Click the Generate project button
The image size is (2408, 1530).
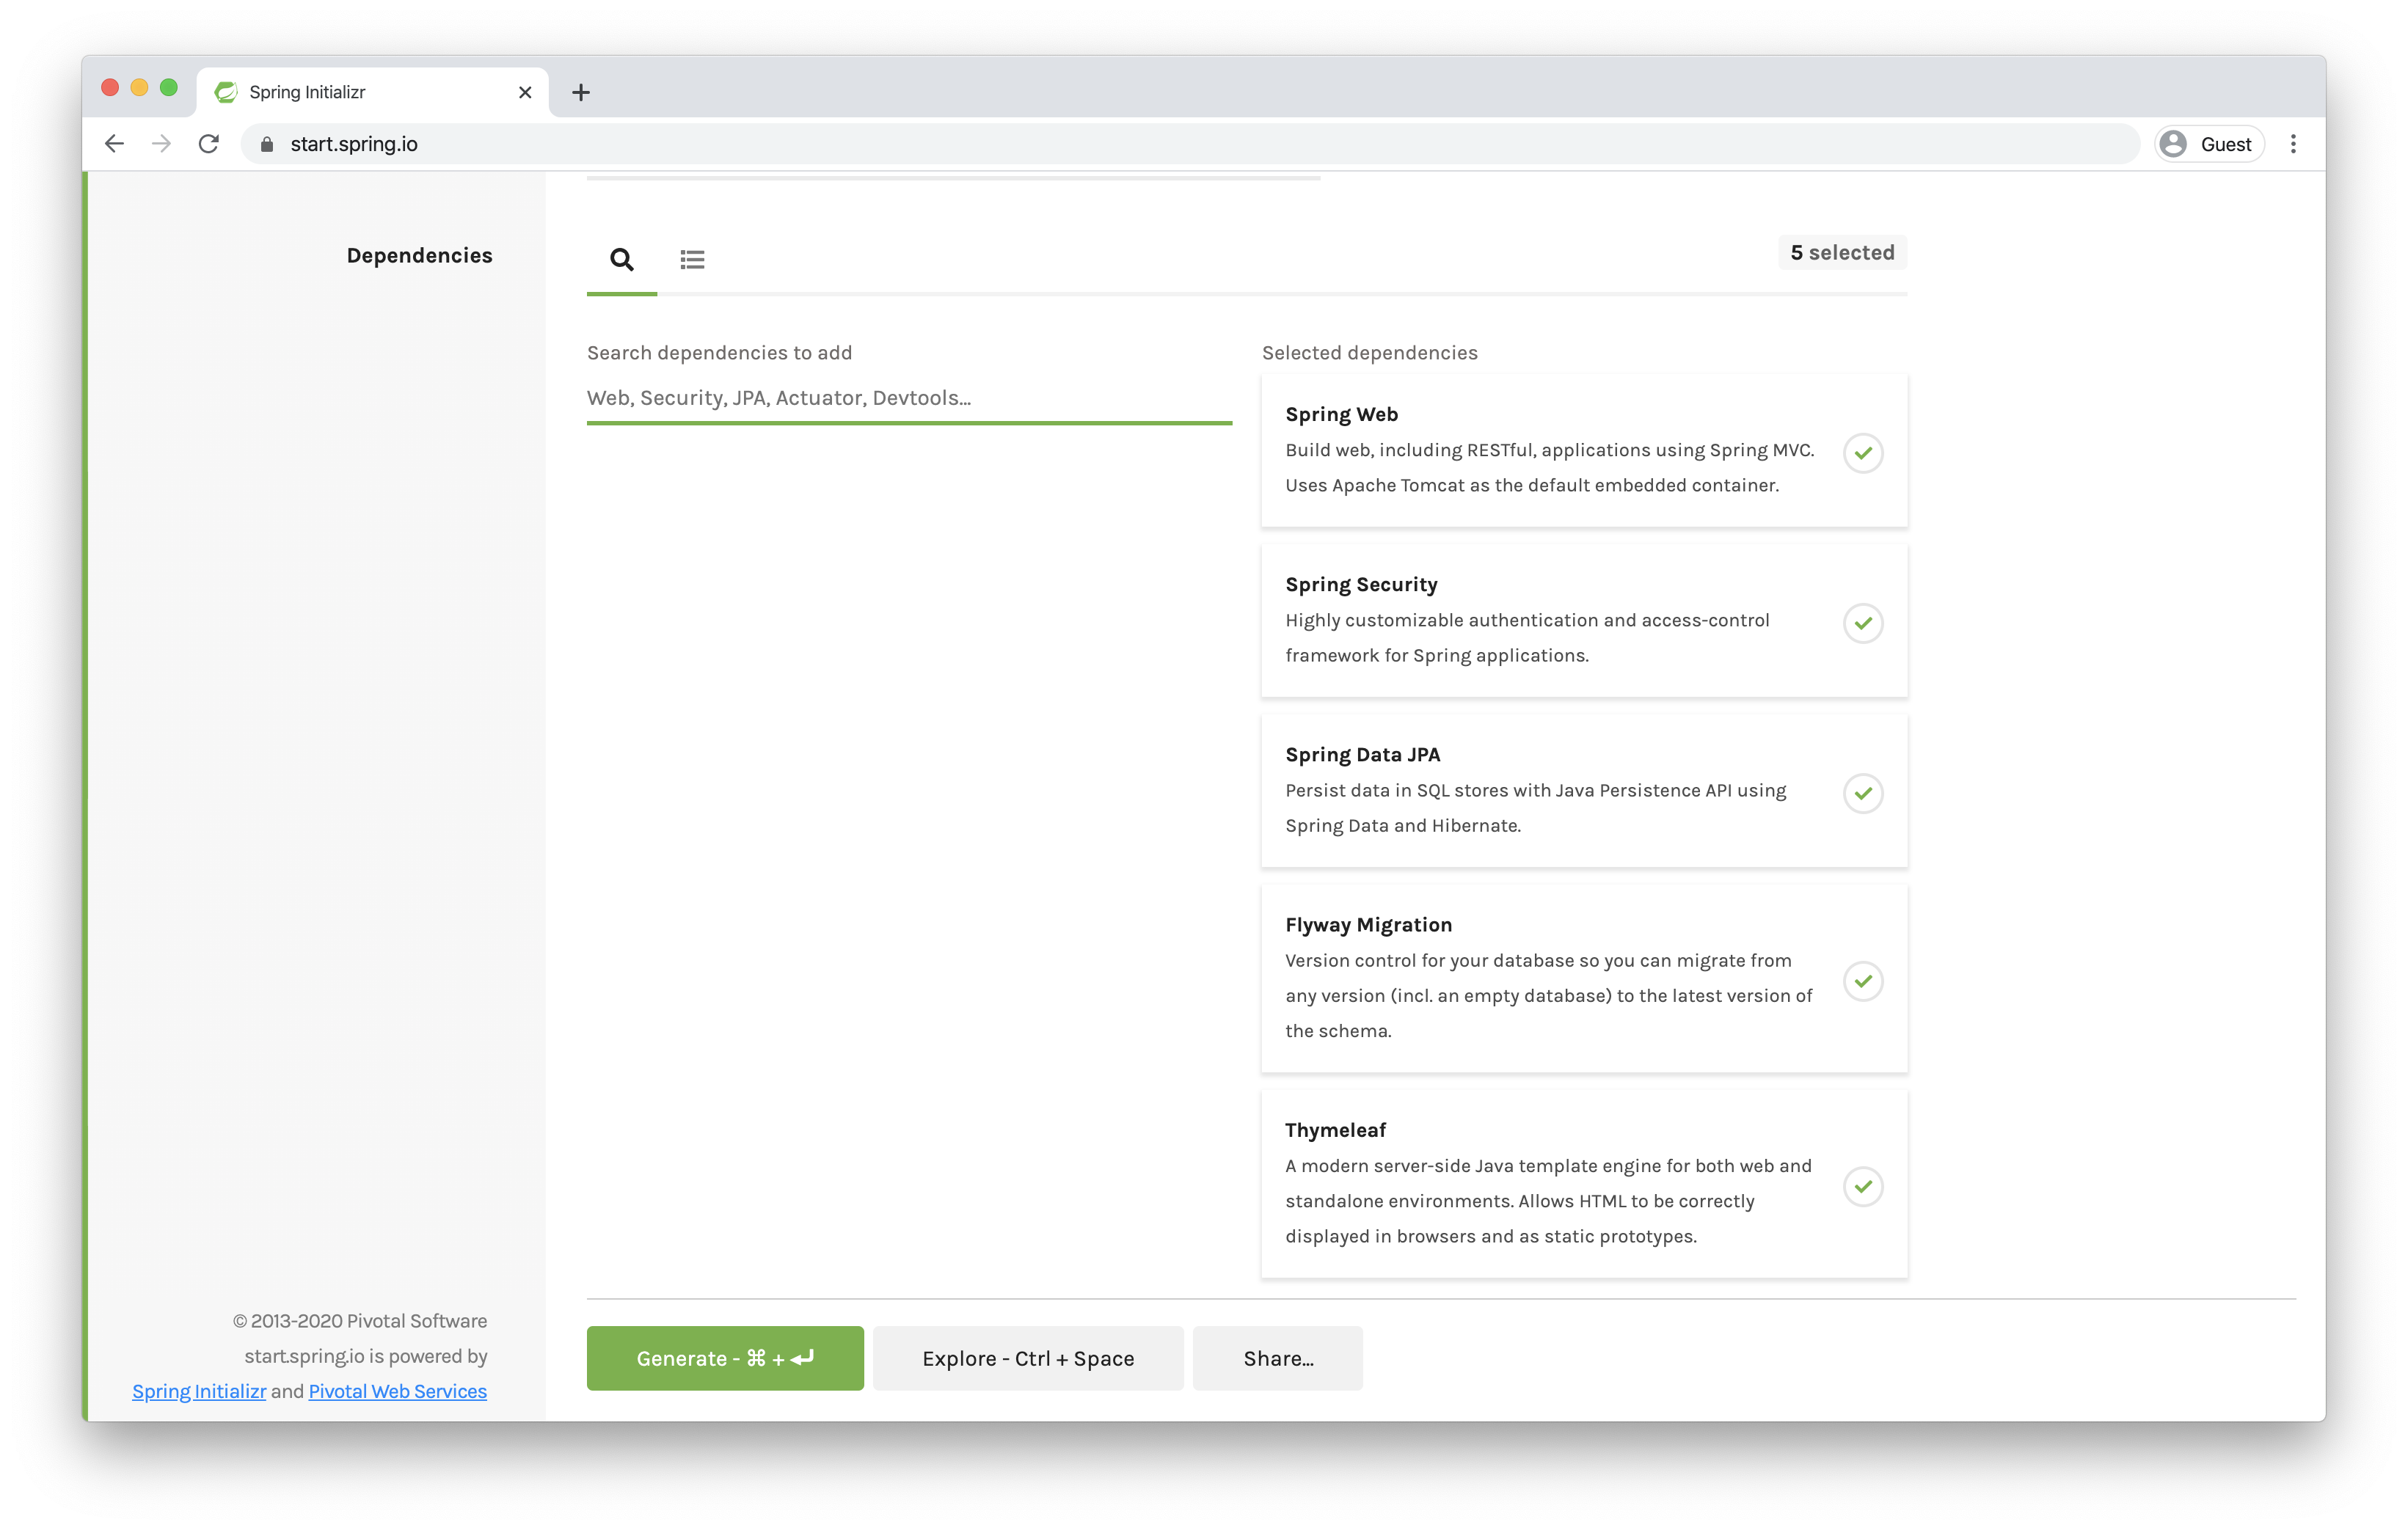pos(725,1357)
